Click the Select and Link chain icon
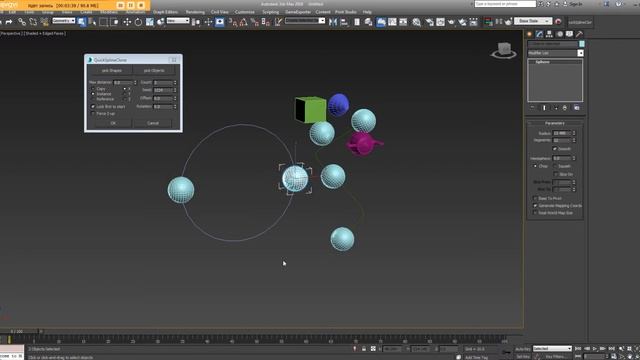This screenshot has width=640, height=360. tap(22, 22)
